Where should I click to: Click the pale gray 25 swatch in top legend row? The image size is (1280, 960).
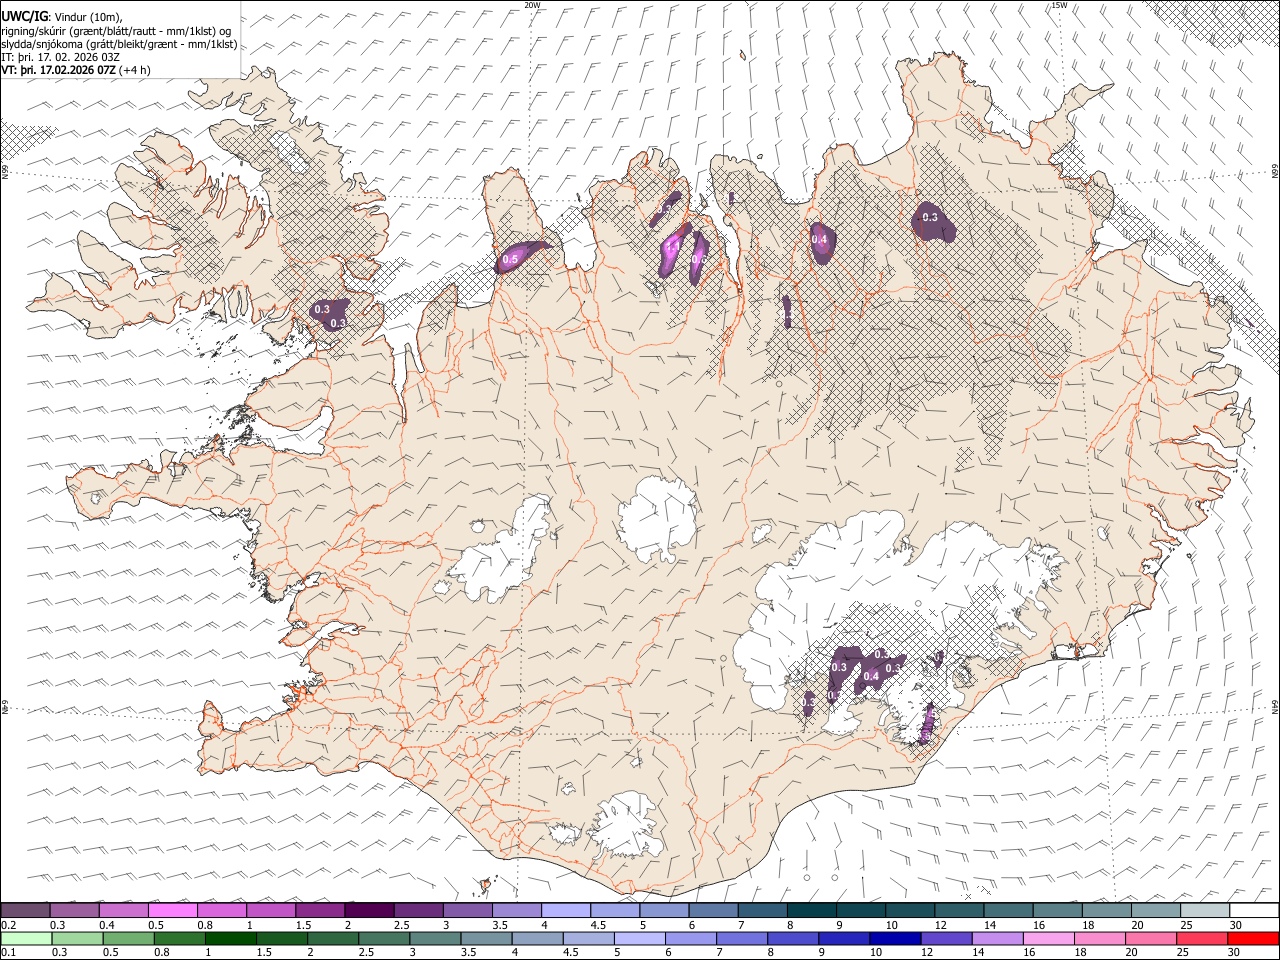[1204, 911]
